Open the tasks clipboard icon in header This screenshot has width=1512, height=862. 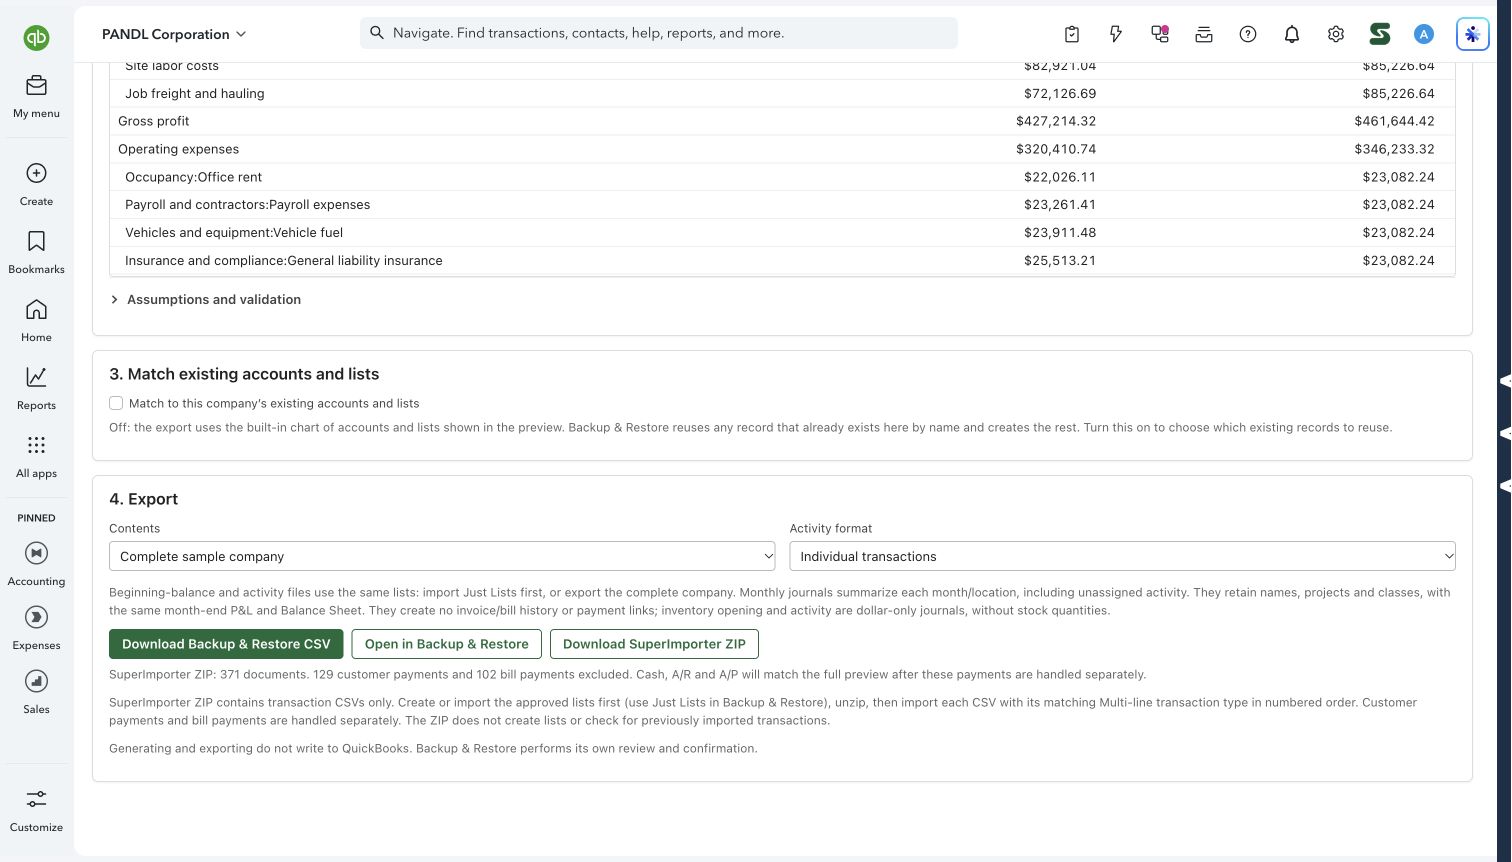(x=1072, y=34)
